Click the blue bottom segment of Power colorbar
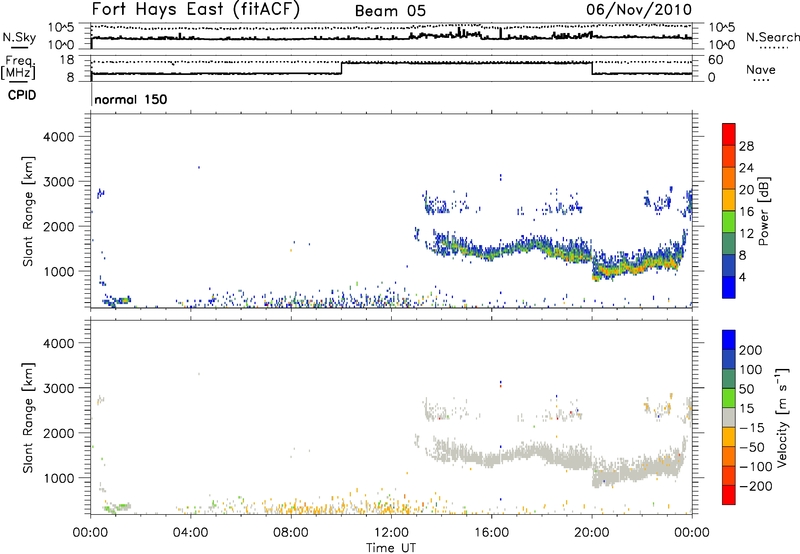800x554 pixels. (729, 287)
